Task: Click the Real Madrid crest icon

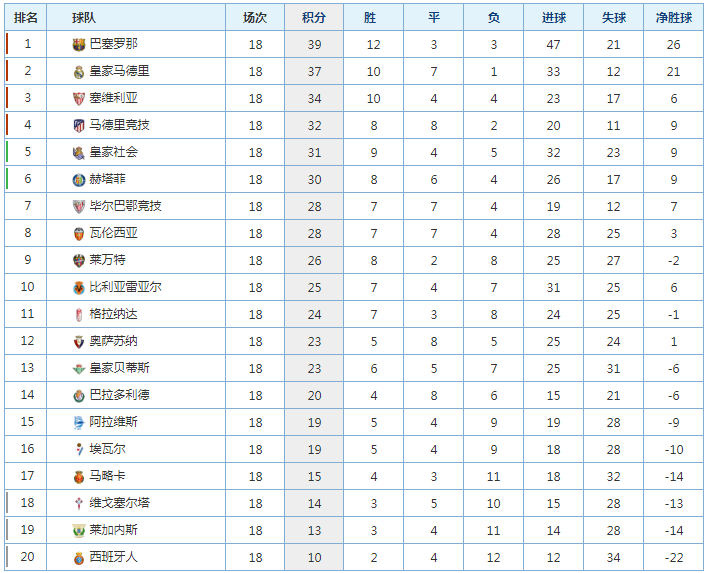Action: click(x=79, y=71)
